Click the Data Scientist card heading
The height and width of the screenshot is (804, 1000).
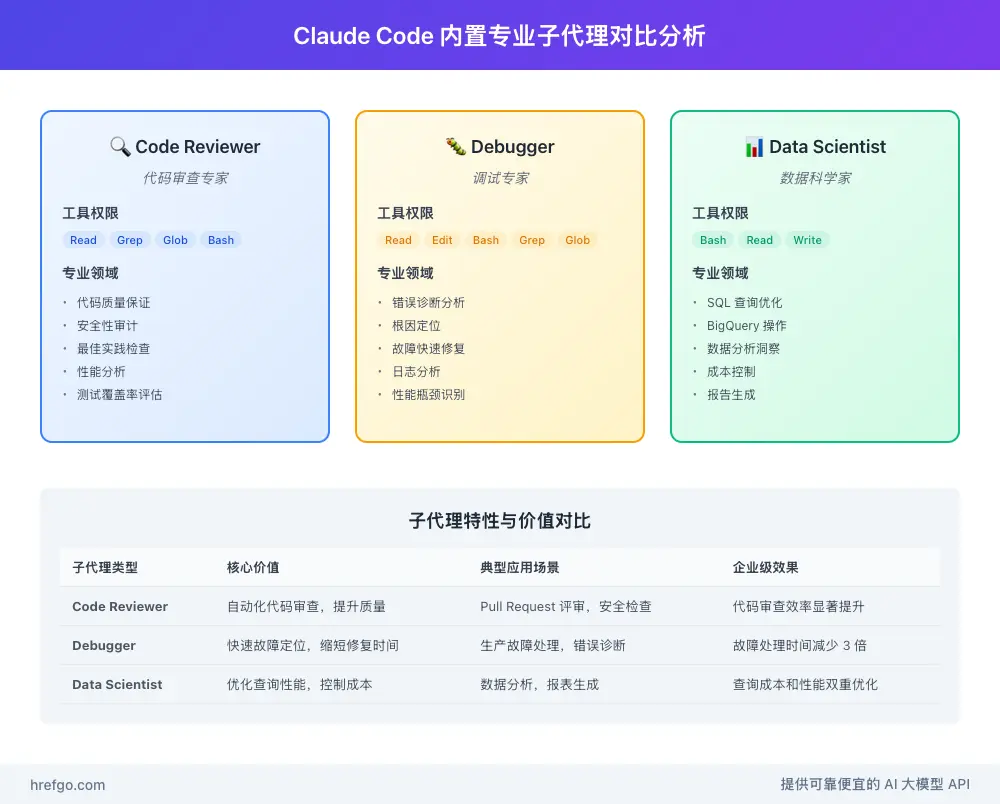coord(828,147)
